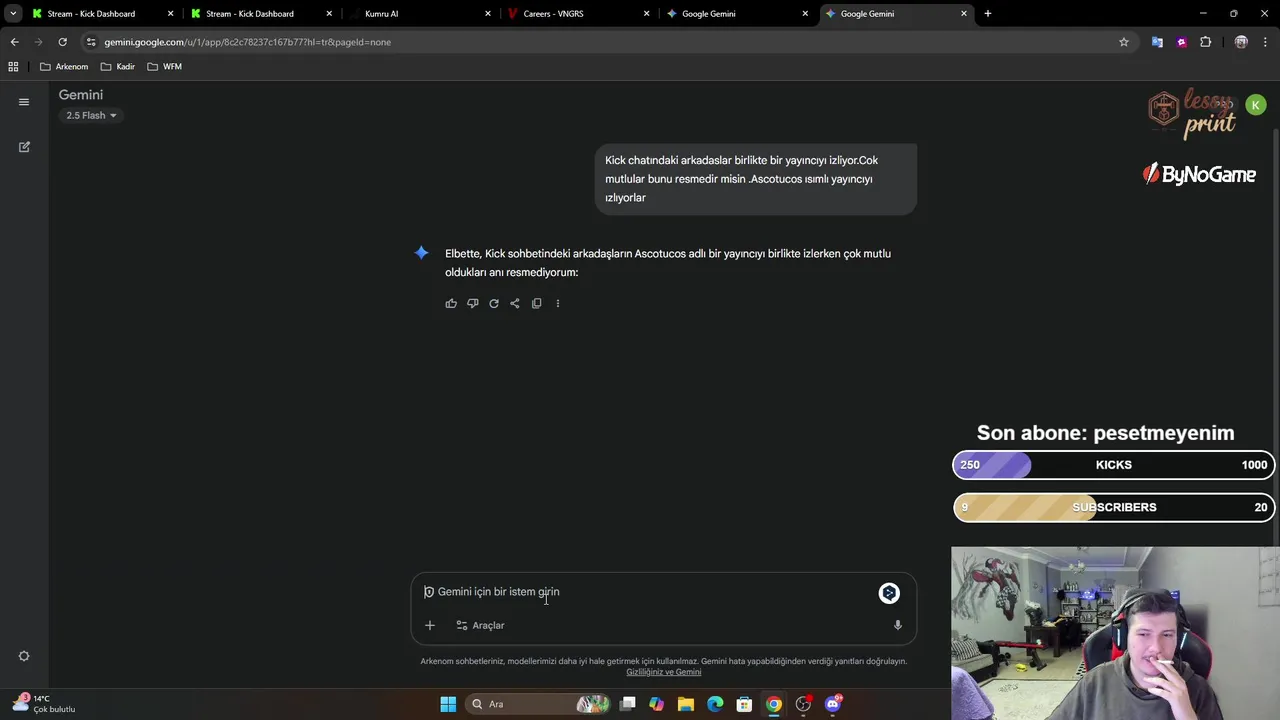
Task: Click the user prompt message bubble
Action: click(x=755, y=179)
